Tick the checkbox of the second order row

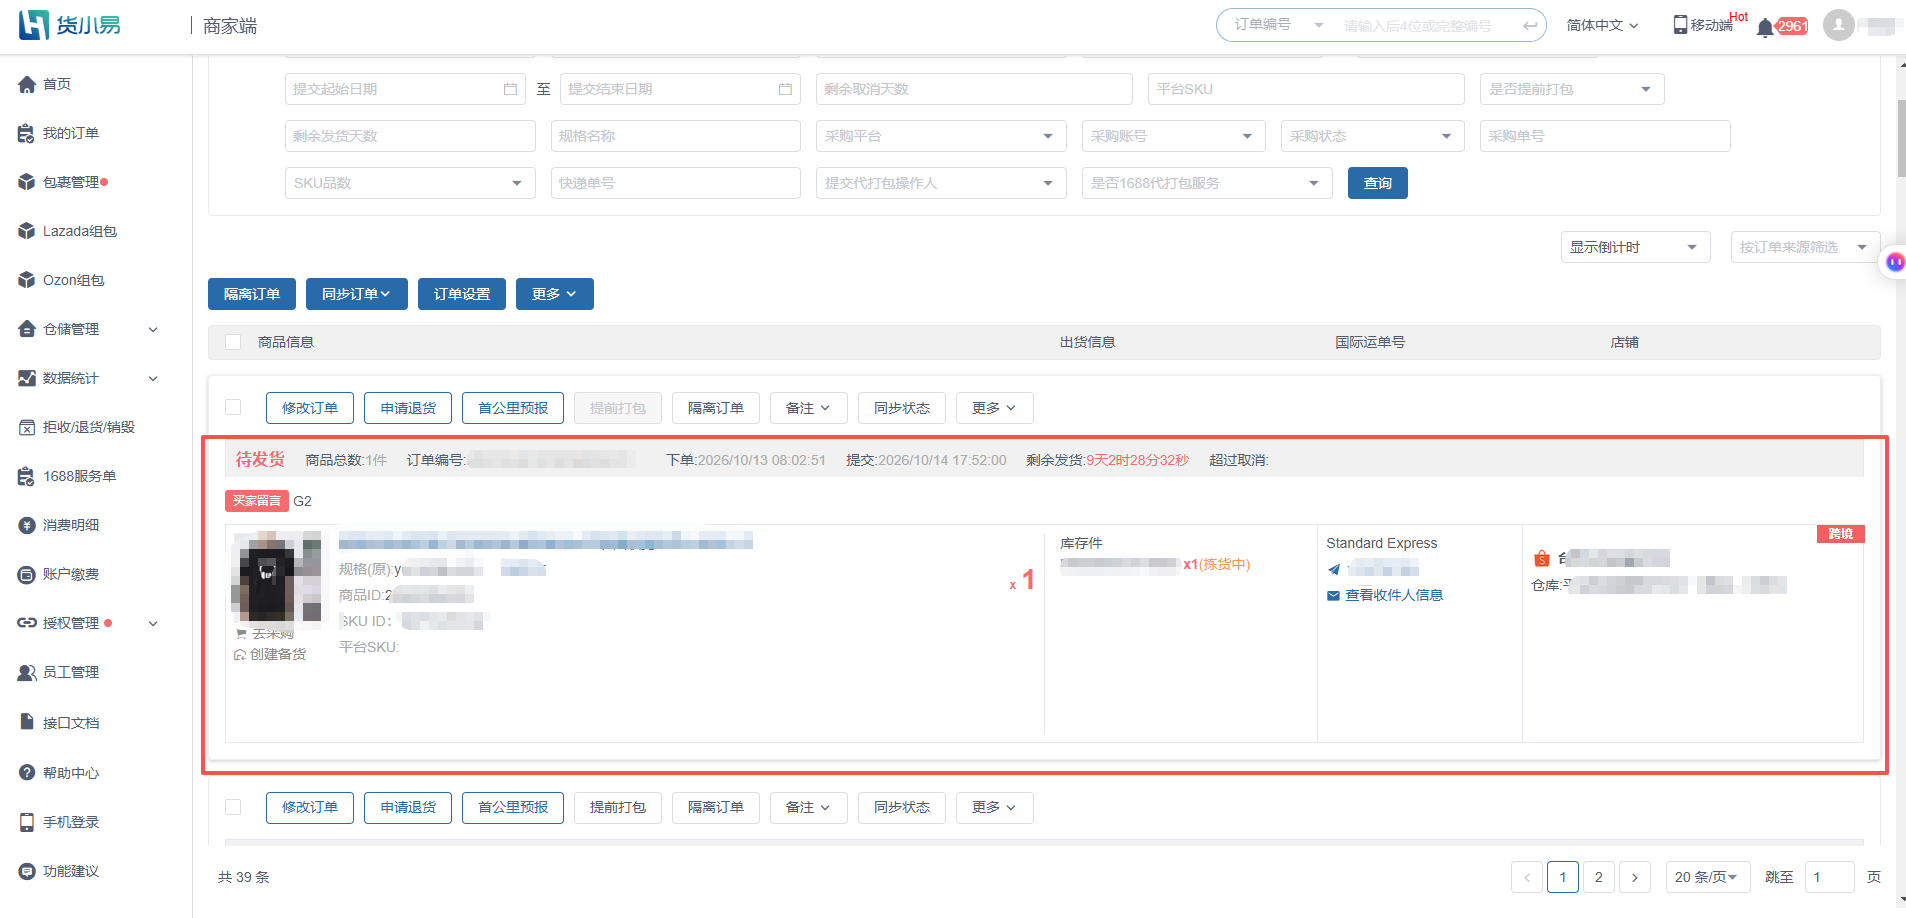pyautogui.click(x=233, y=807)
